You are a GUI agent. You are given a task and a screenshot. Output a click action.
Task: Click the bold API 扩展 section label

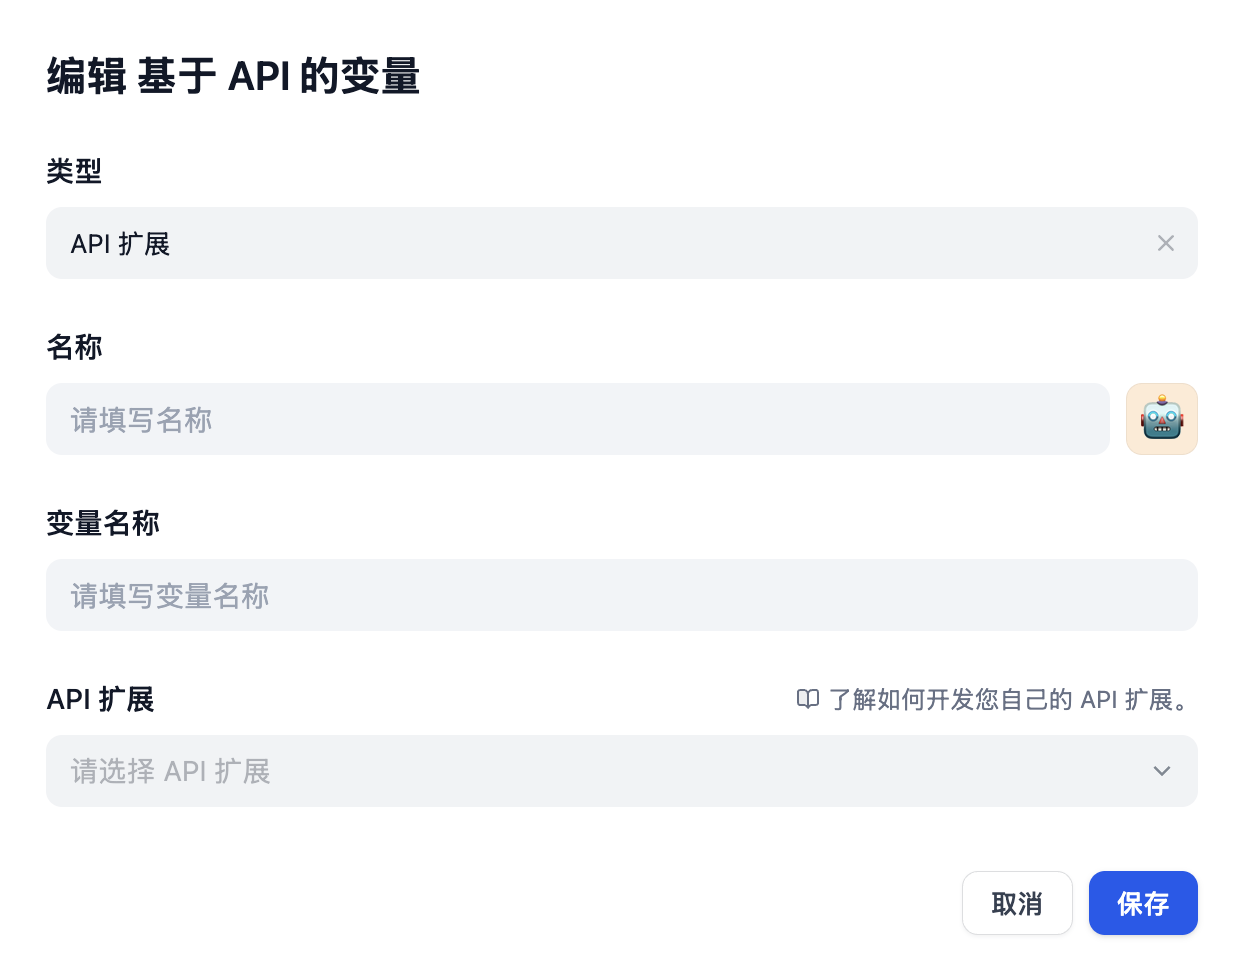100,699
